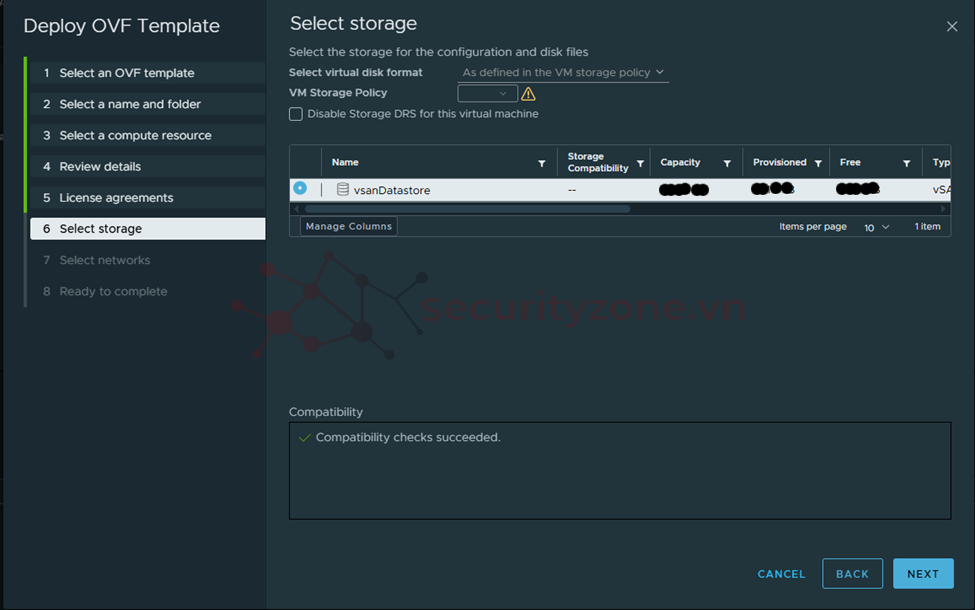
Task: Click NEXT to continue
Action: (x=923, y=574)
